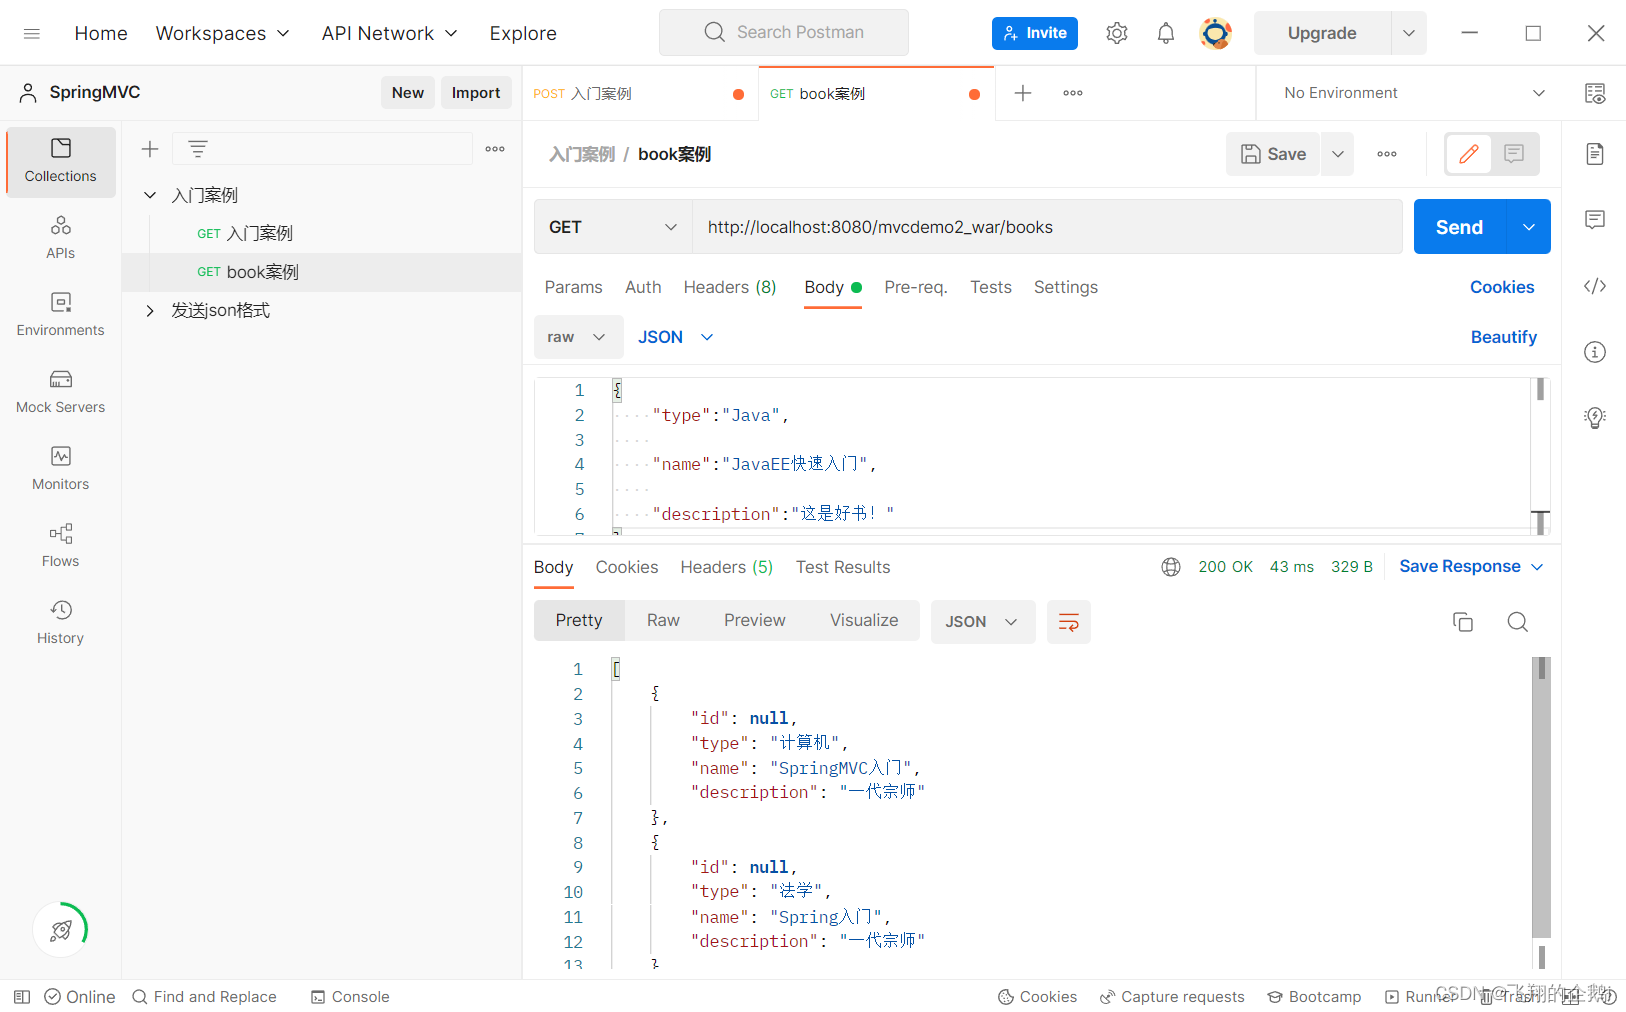Open the Collections sidebar panel
The image size is (1626, 1012).
click(61, 161)
